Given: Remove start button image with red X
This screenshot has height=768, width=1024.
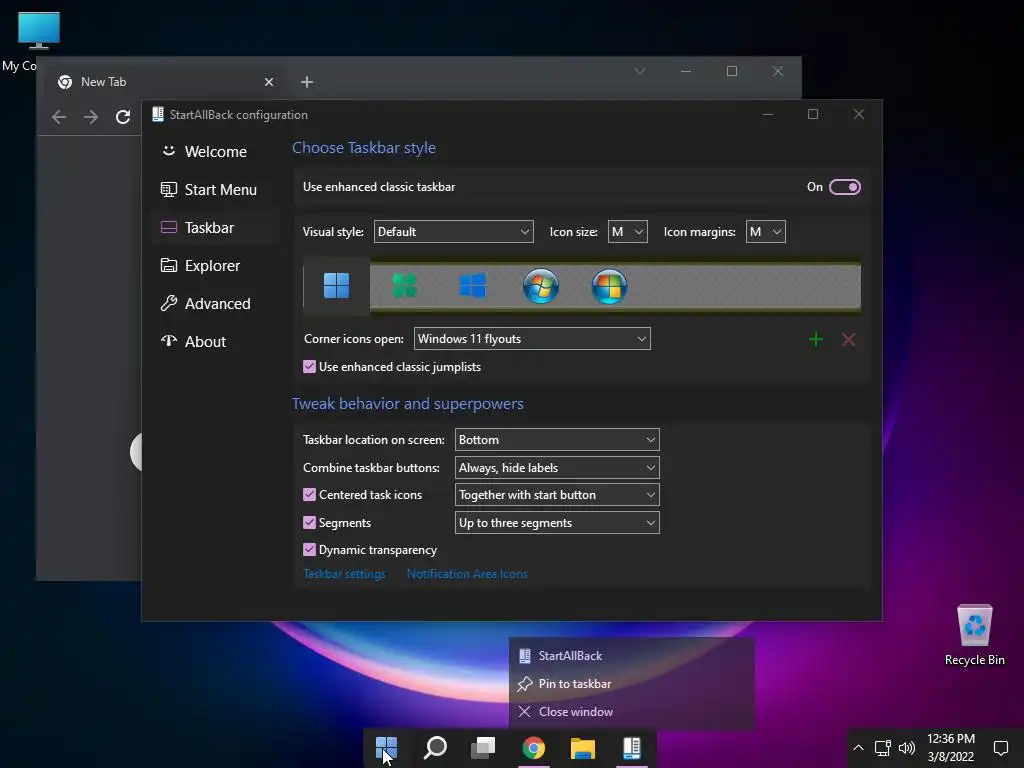Looking at the screenshot, I should coord(848,339).
